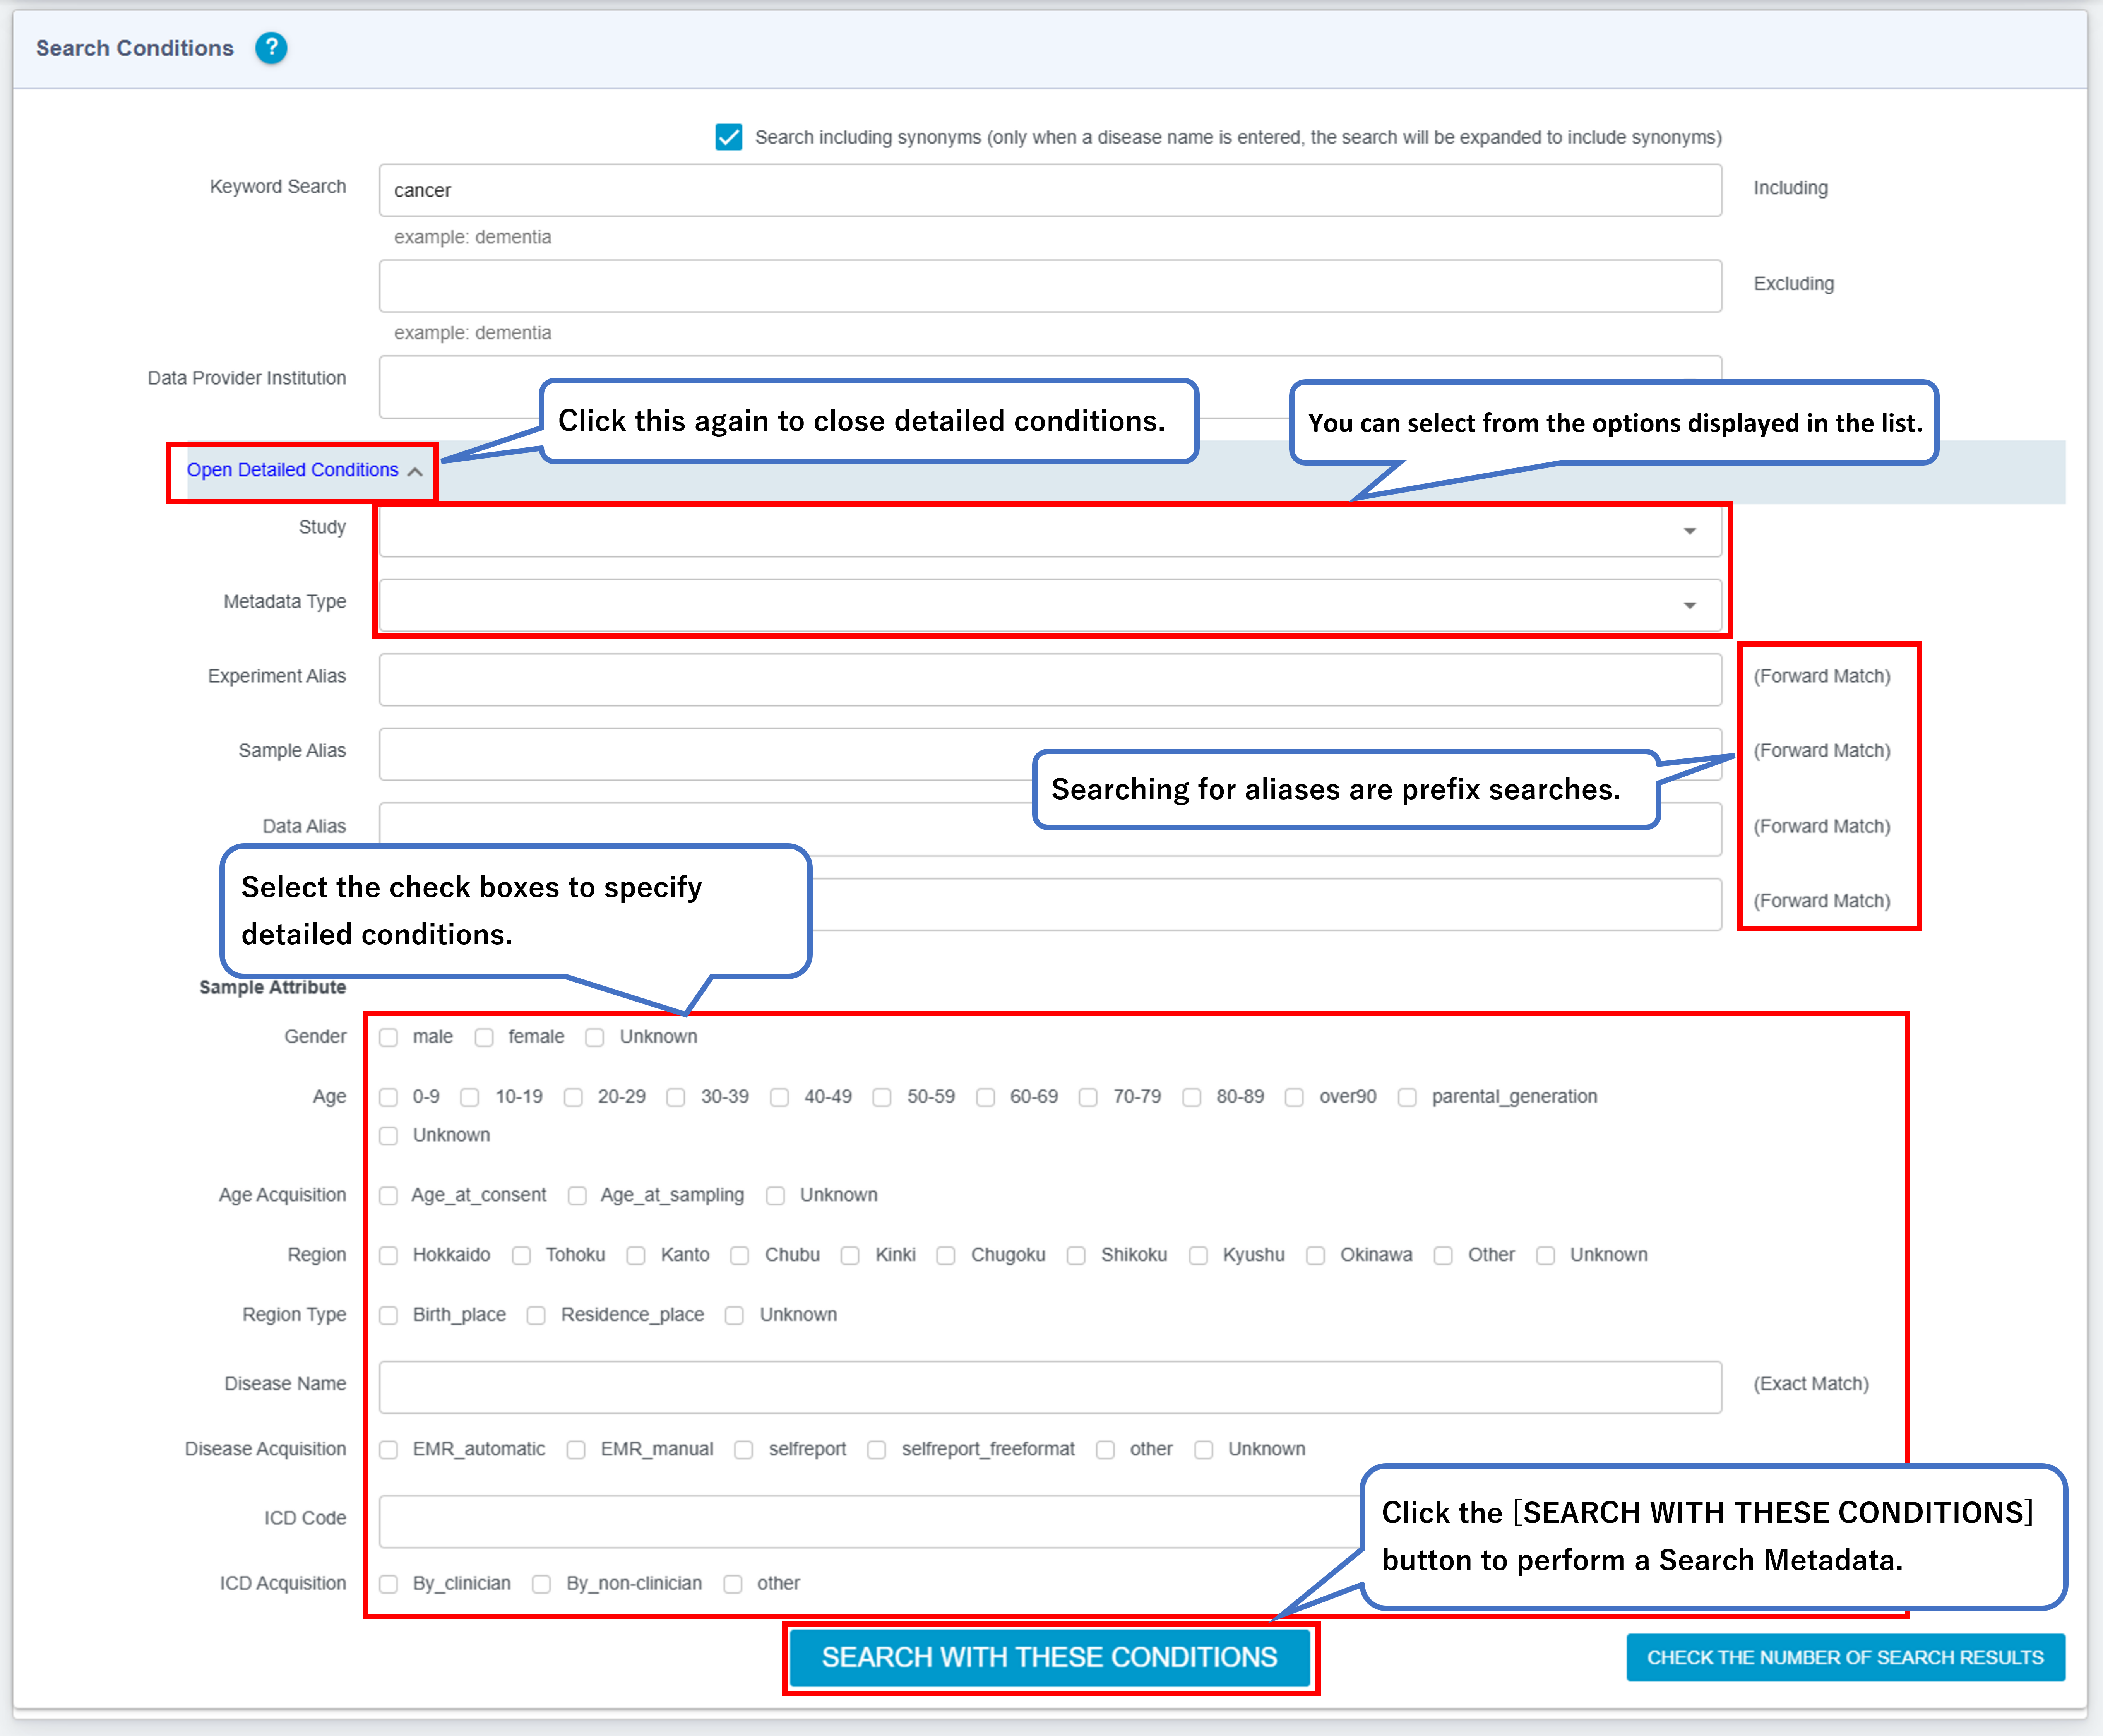Check the By_clinician checkbox
Viewport: 2103px width, 1736px height.
tap(389, 1584)
